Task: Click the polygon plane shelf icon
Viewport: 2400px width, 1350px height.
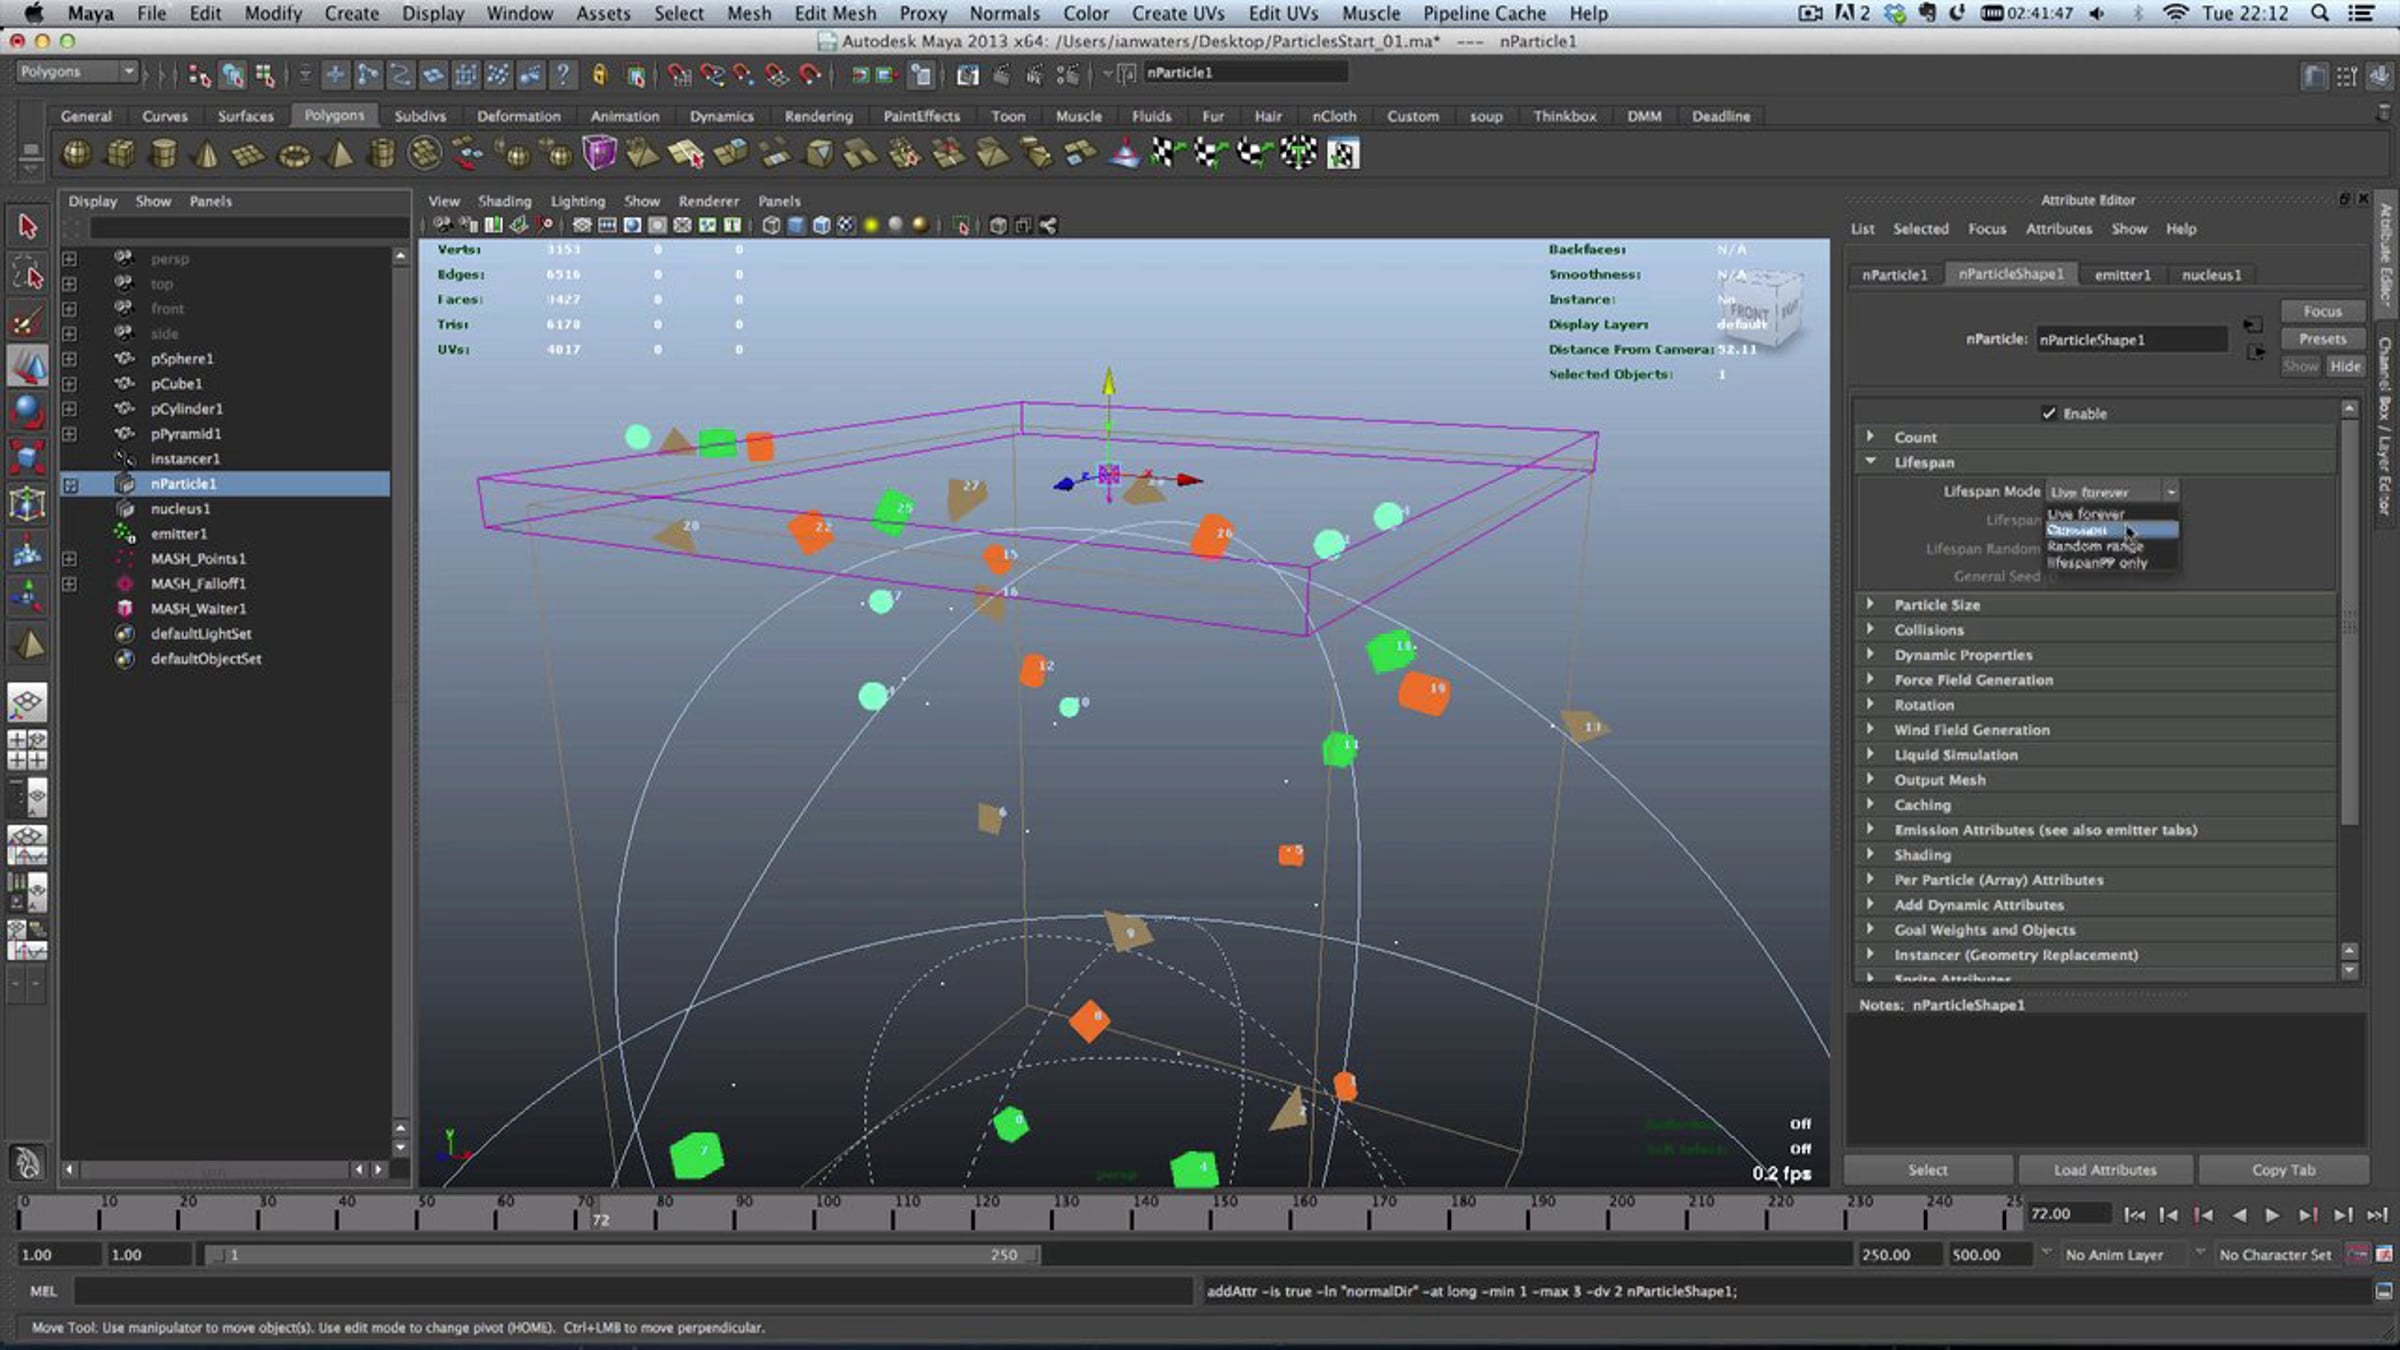Action: [x=249, y=154]
